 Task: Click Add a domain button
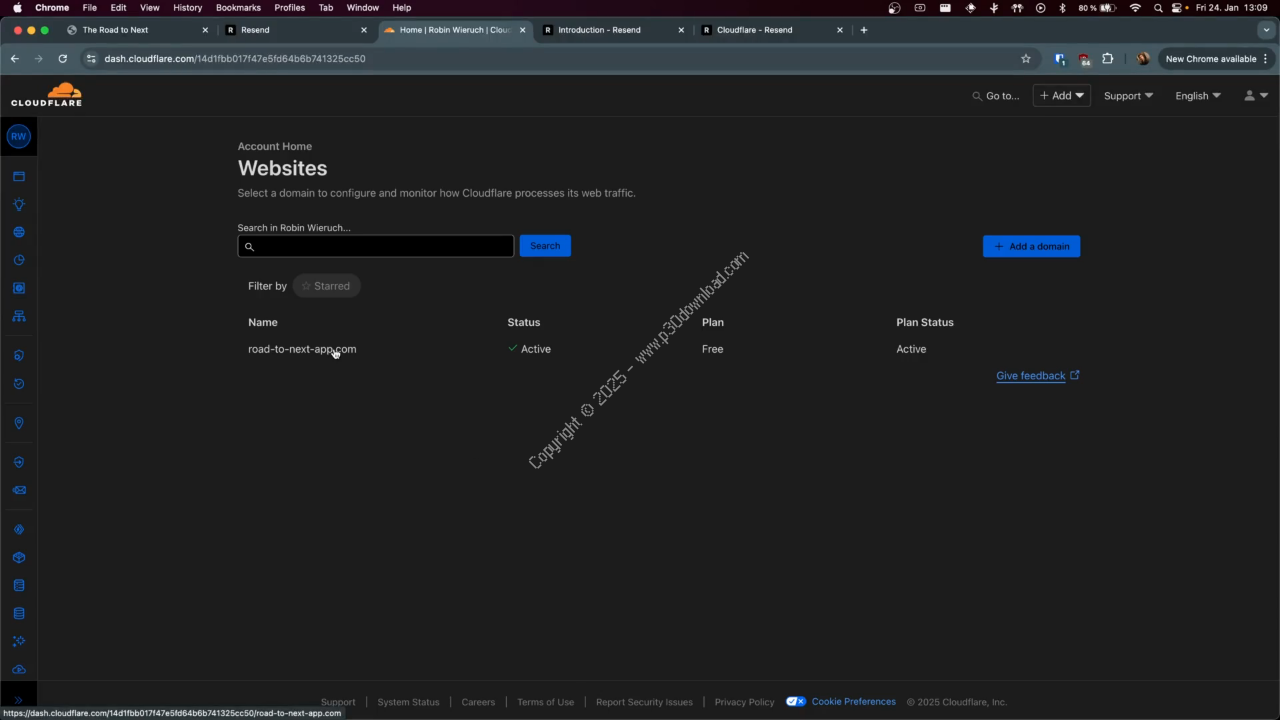point(1031,246)
